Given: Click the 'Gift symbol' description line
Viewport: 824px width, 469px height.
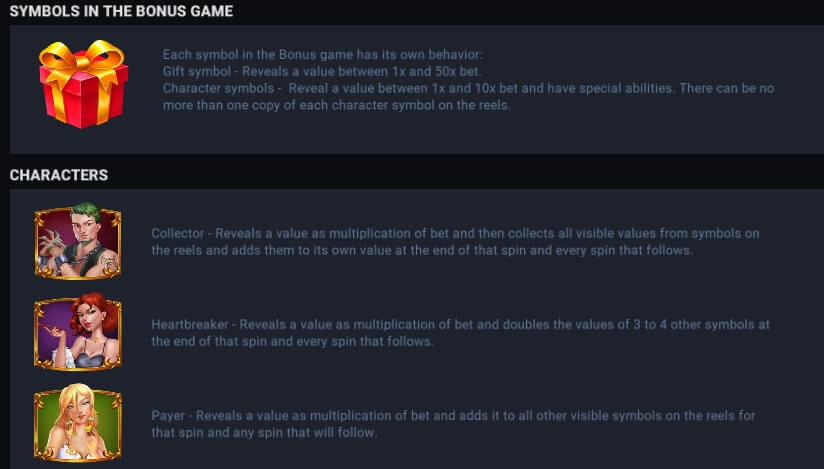Looking at the screenshot, I should [x=322, y=71].
